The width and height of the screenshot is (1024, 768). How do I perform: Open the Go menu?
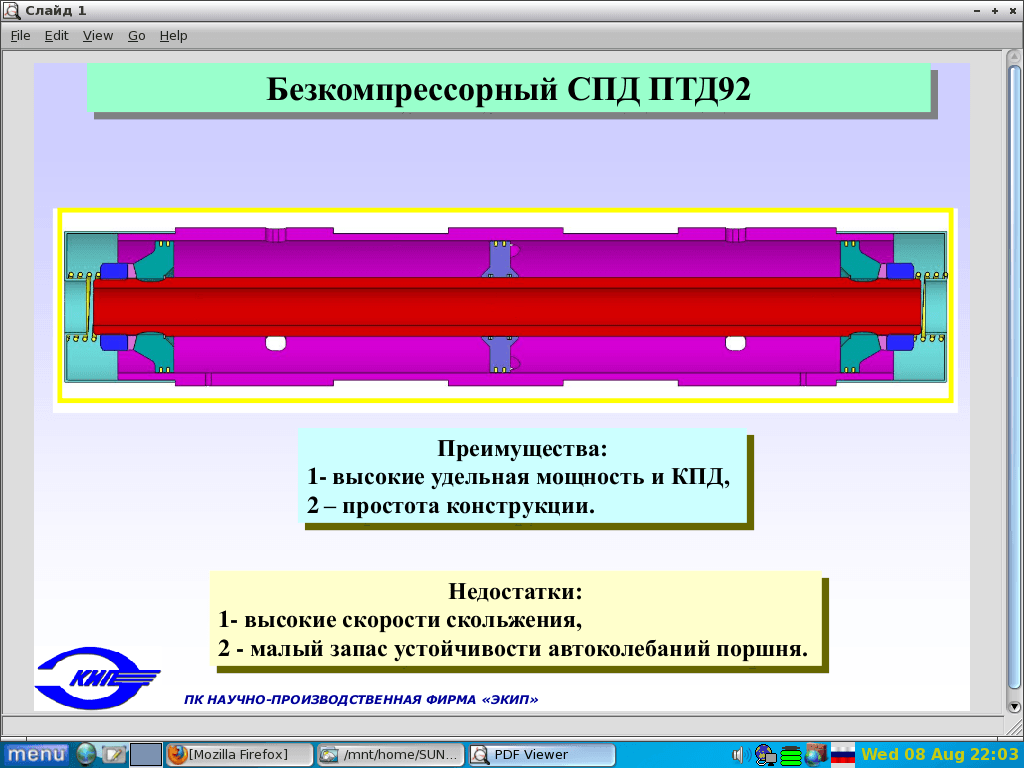click(136, 36)
